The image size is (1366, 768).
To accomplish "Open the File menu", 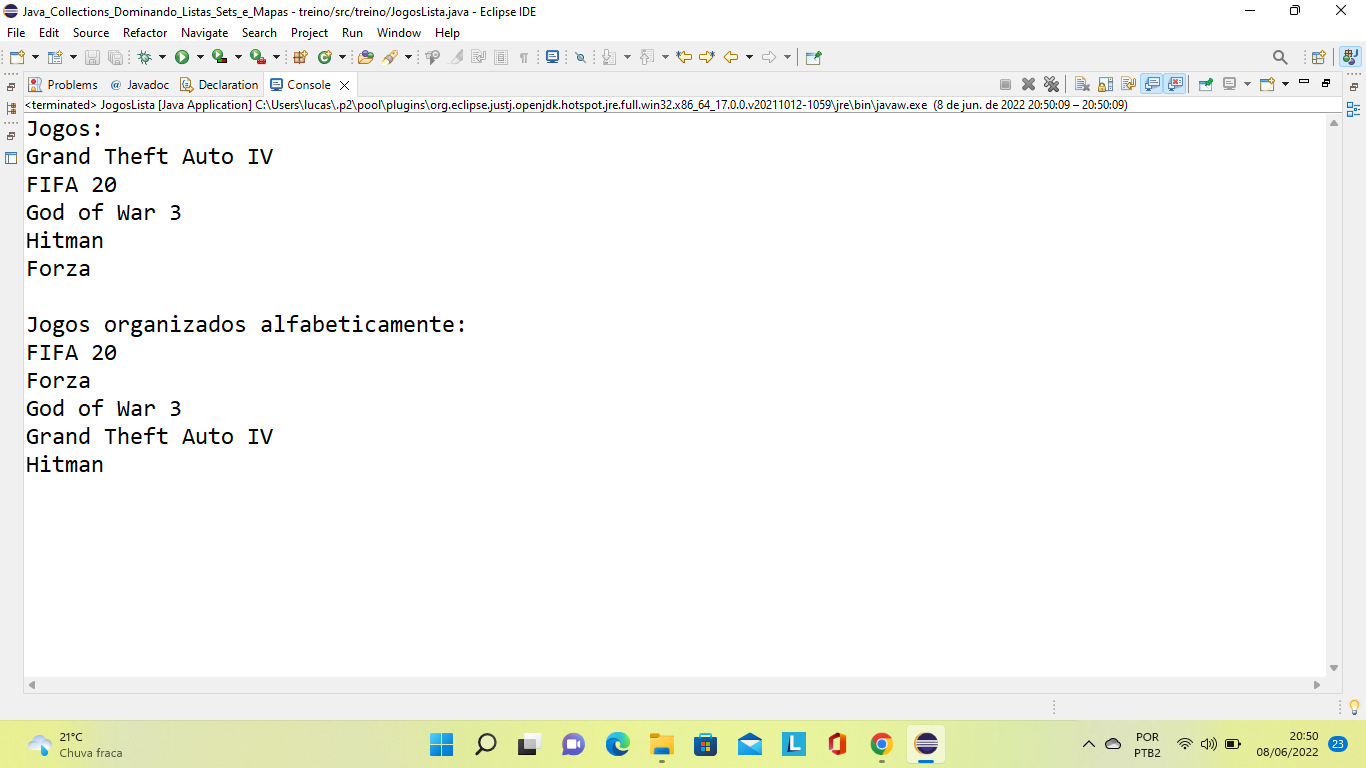I will point(16,33).
